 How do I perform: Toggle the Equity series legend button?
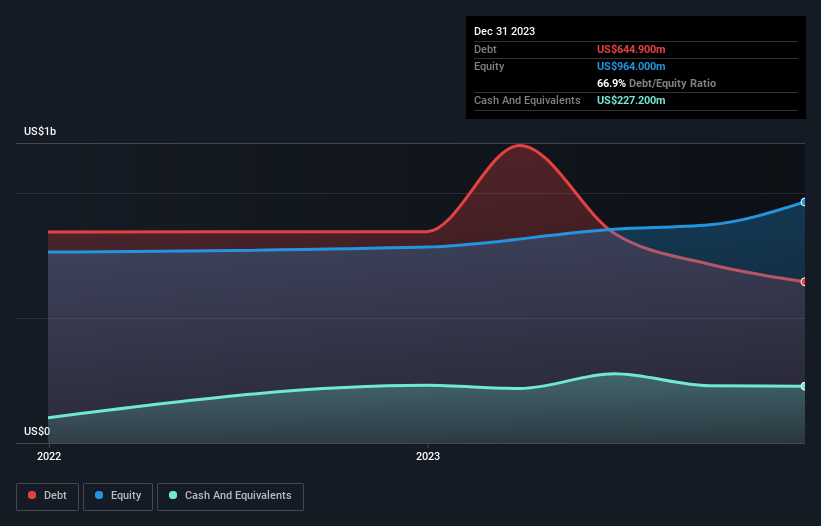tap(118, 496)
